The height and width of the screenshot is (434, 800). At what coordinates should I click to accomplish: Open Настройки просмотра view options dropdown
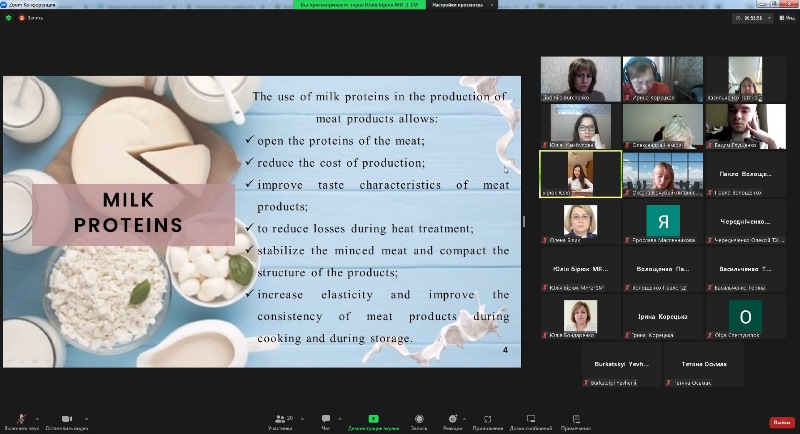[x=462, y=5]
